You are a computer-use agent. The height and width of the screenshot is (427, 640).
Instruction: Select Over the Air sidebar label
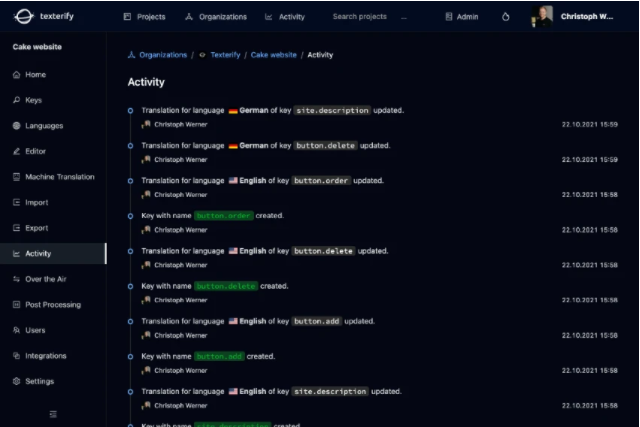click(x=46, y=279)
